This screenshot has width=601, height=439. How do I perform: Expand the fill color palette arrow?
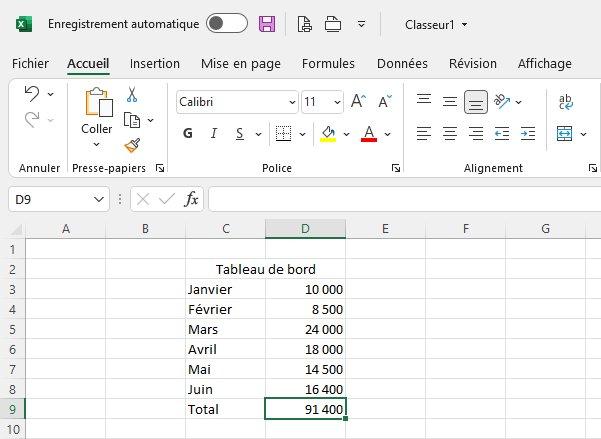click(x=346, y=134)
